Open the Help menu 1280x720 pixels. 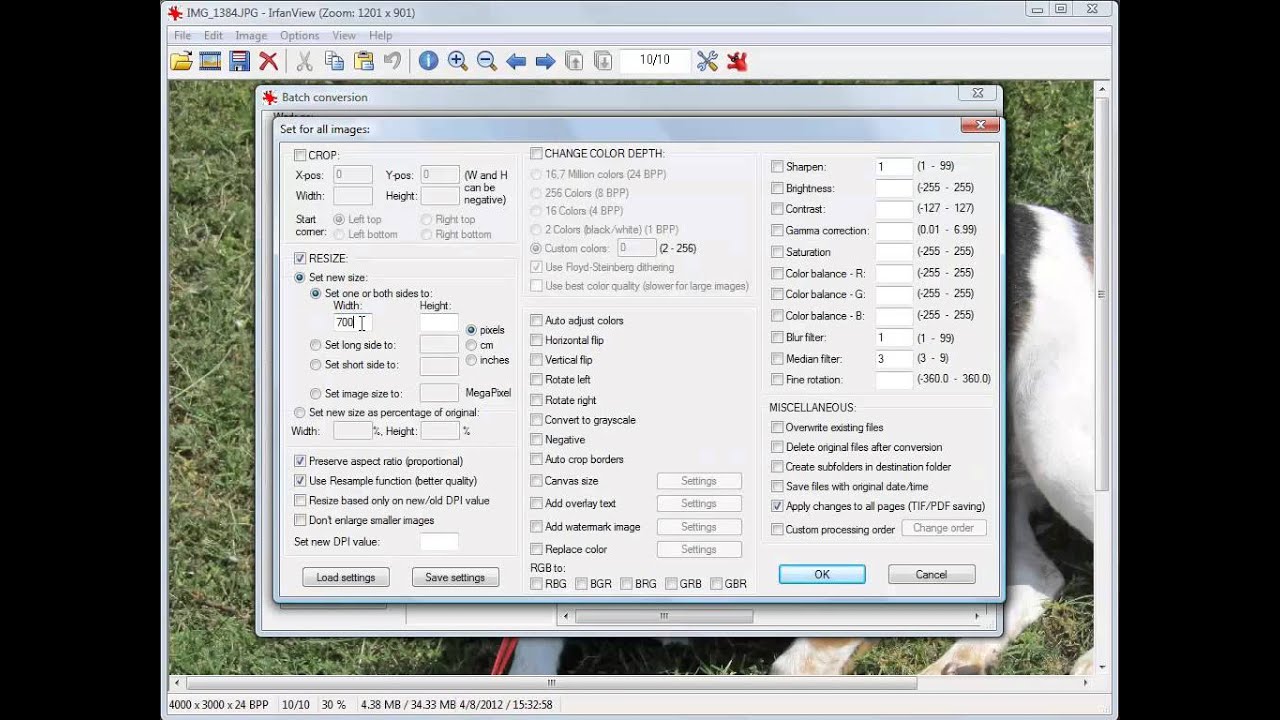tap(380, 35)
